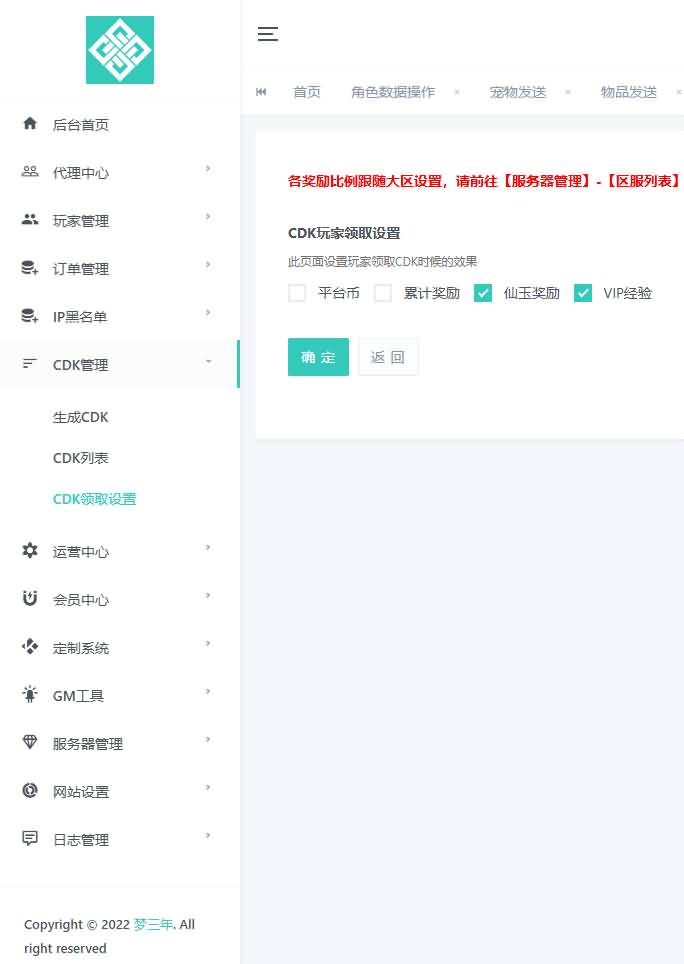Click the 运营中心 menu label
The image size is (684, 964).
[81, 552]
